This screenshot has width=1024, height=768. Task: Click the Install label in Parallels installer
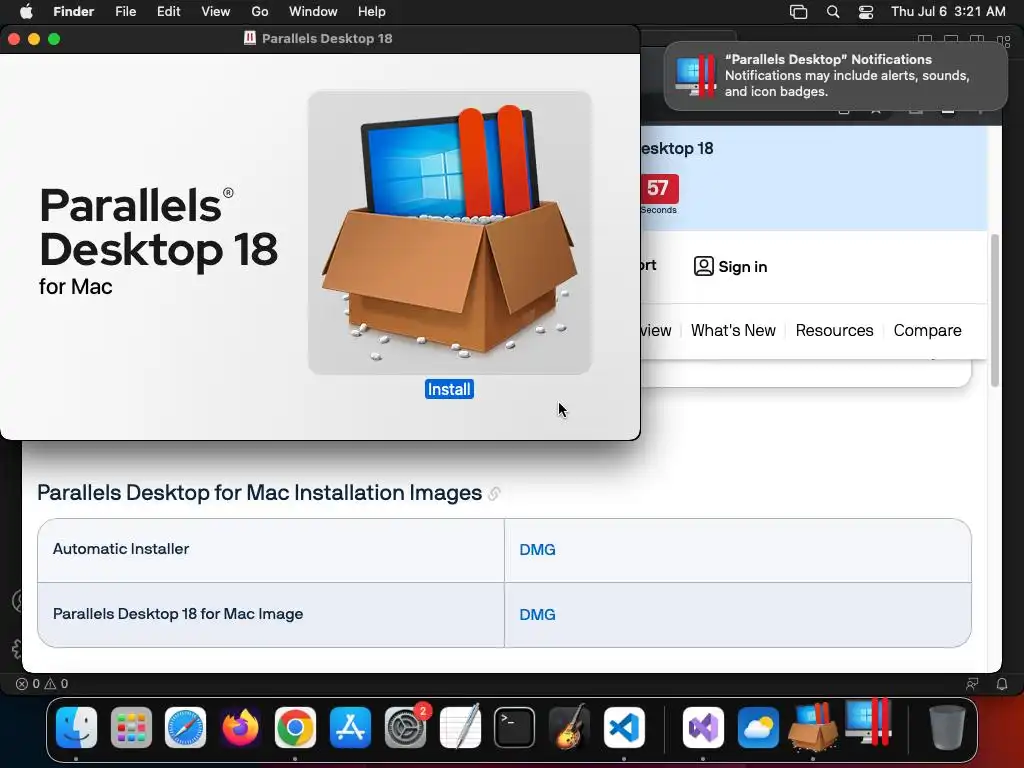[x=449, y=389]
